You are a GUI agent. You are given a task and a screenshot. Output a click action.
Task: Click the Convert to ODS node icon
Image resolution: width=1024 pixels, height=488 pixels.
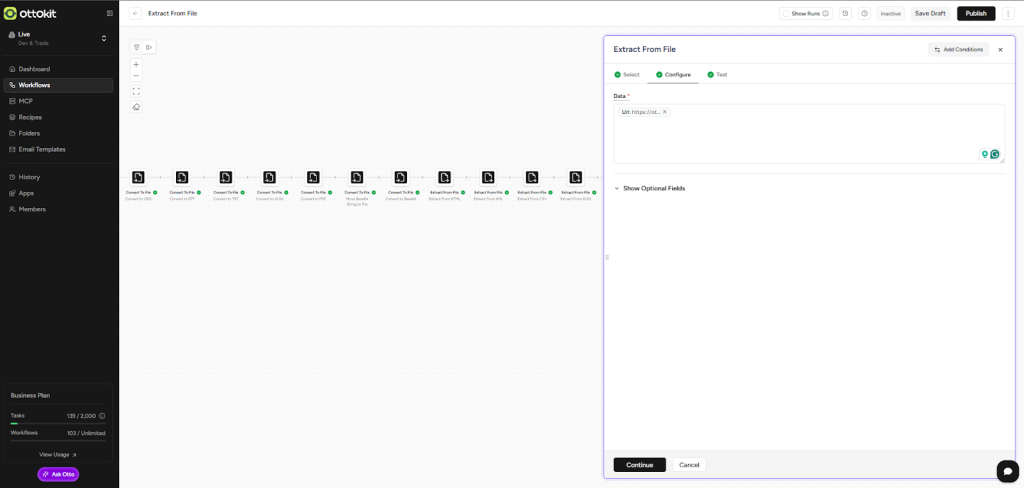138,177
